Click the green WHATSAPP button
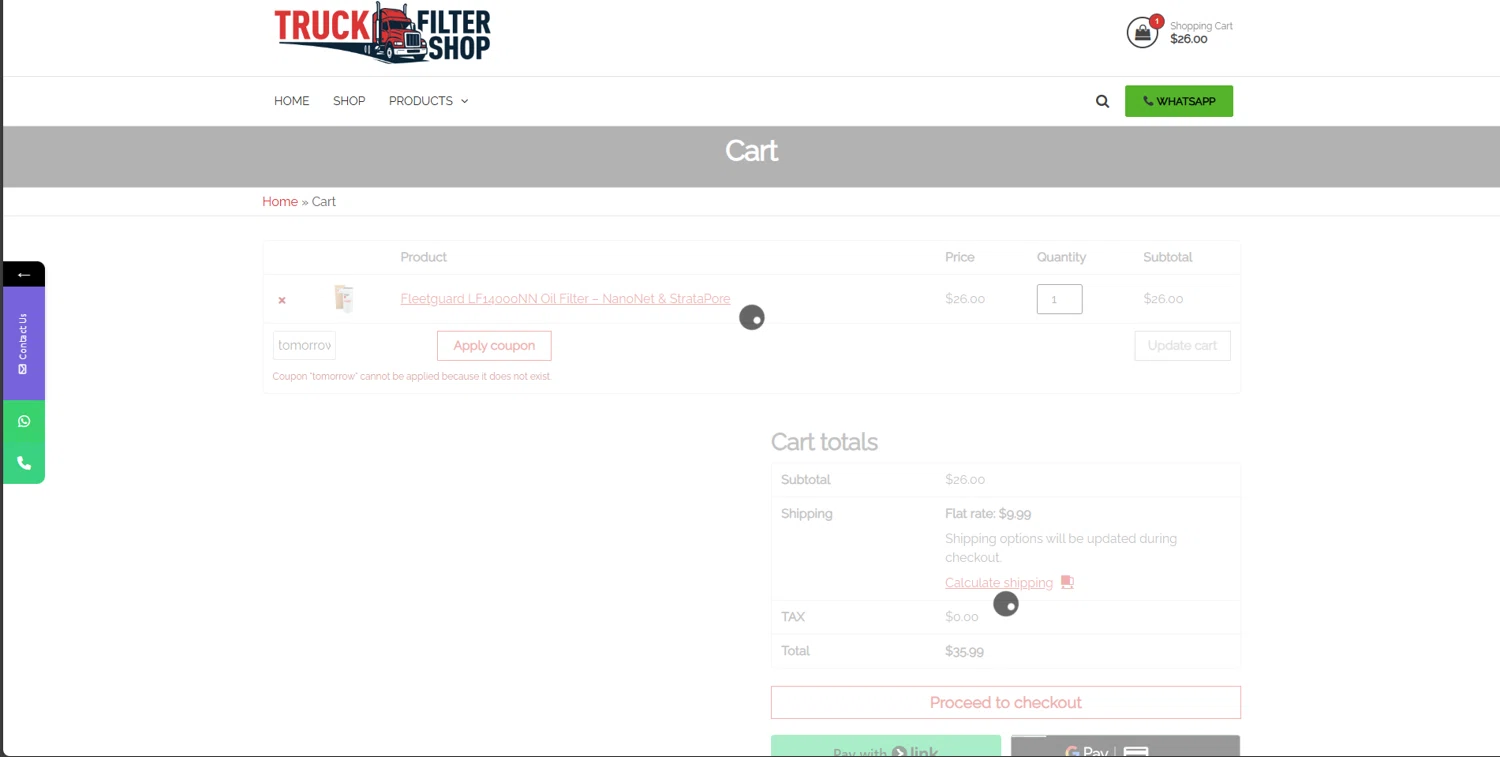The height and width of the screenshot is (757, 1500). point(1179,101)
